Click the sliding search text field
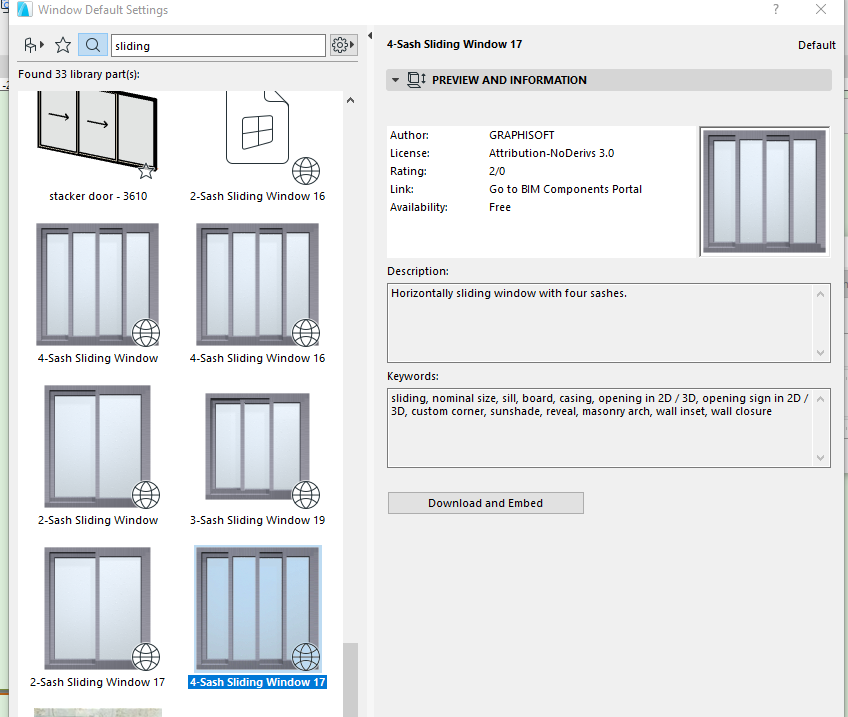Screen dimensions: 848x717 click(x=218, y=45)
